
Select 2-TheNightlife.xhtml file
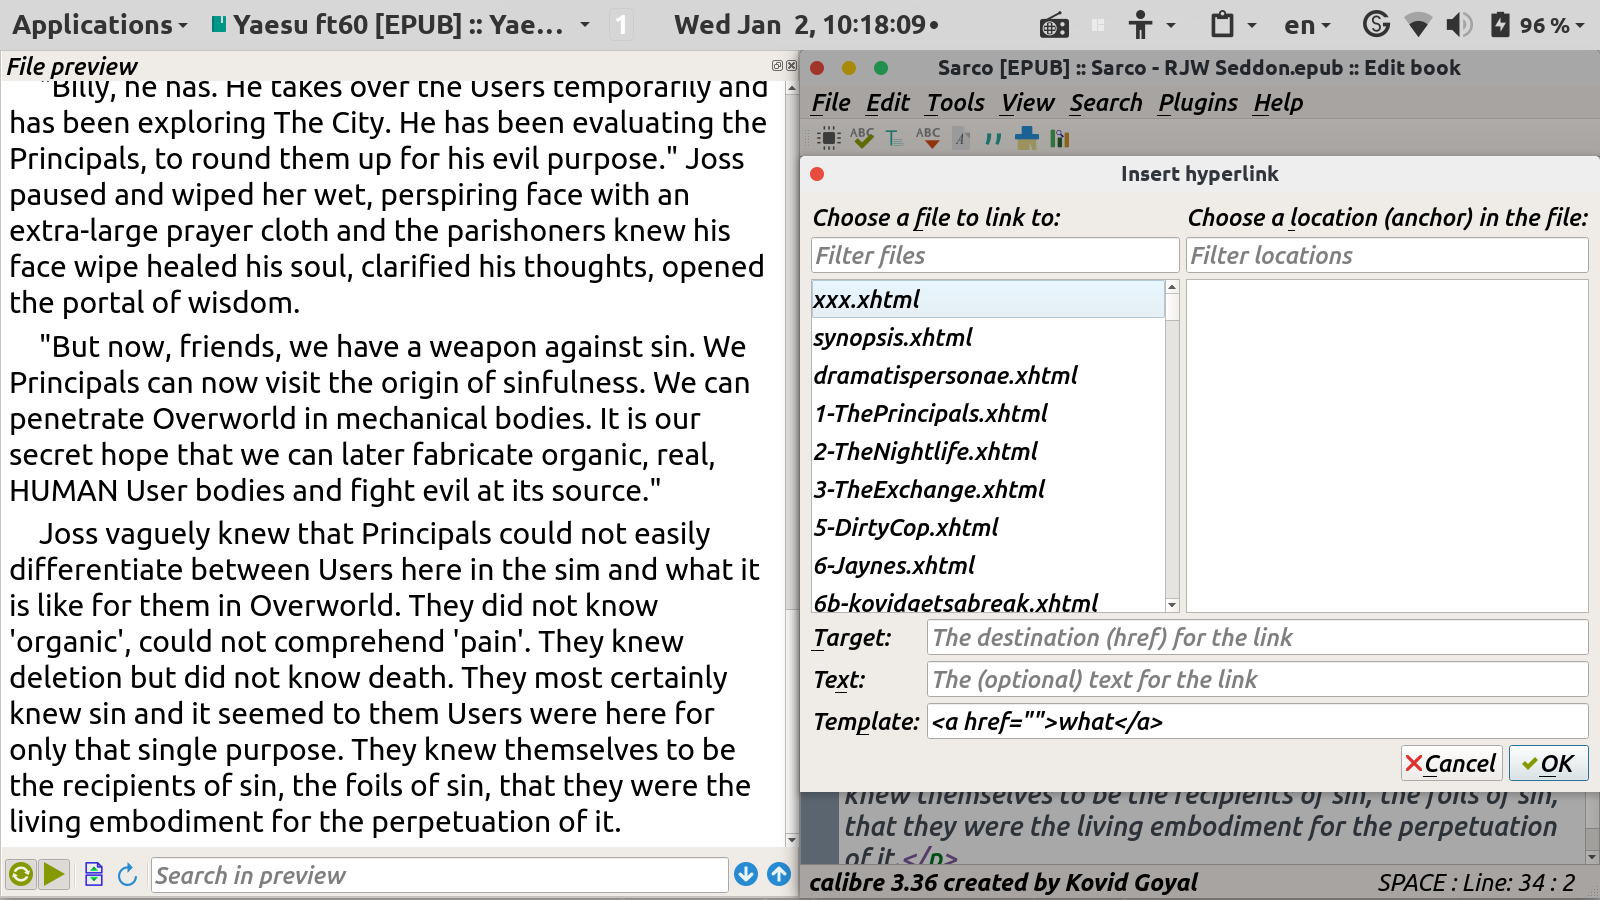click(988, 451)
